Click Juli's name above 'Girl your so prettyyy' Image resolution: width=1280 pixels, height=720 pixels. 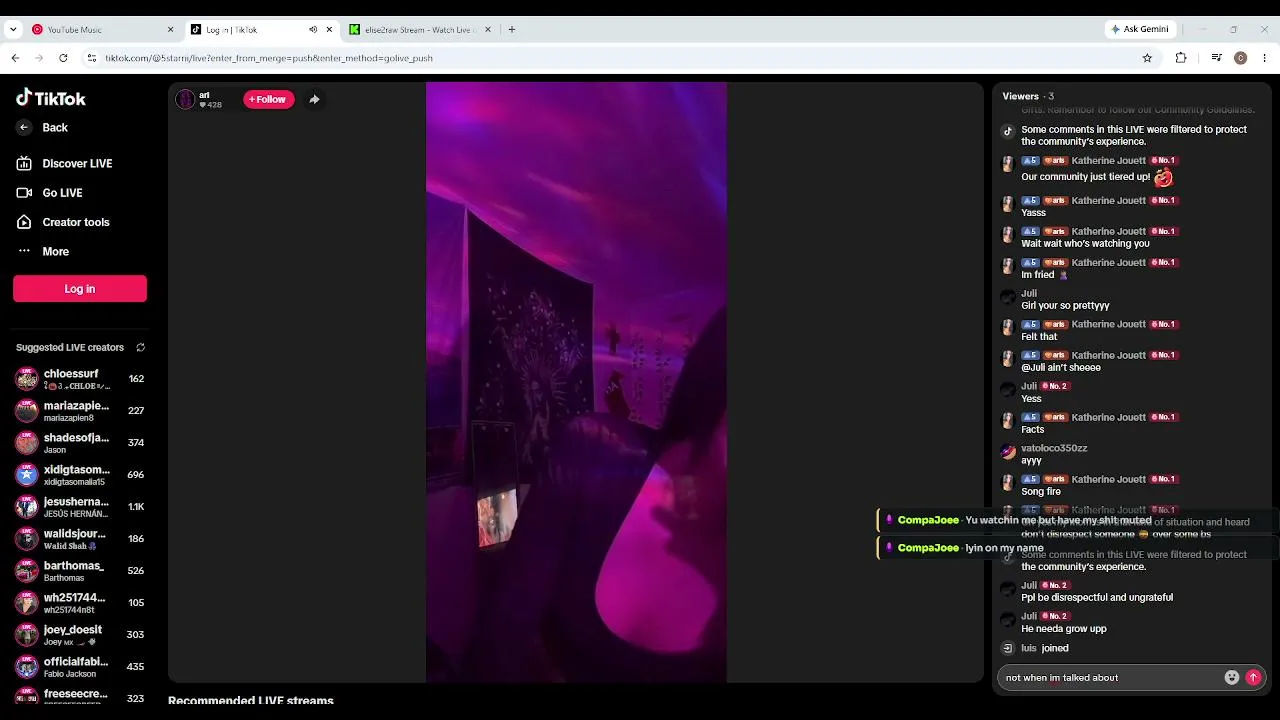[1029, 294]
